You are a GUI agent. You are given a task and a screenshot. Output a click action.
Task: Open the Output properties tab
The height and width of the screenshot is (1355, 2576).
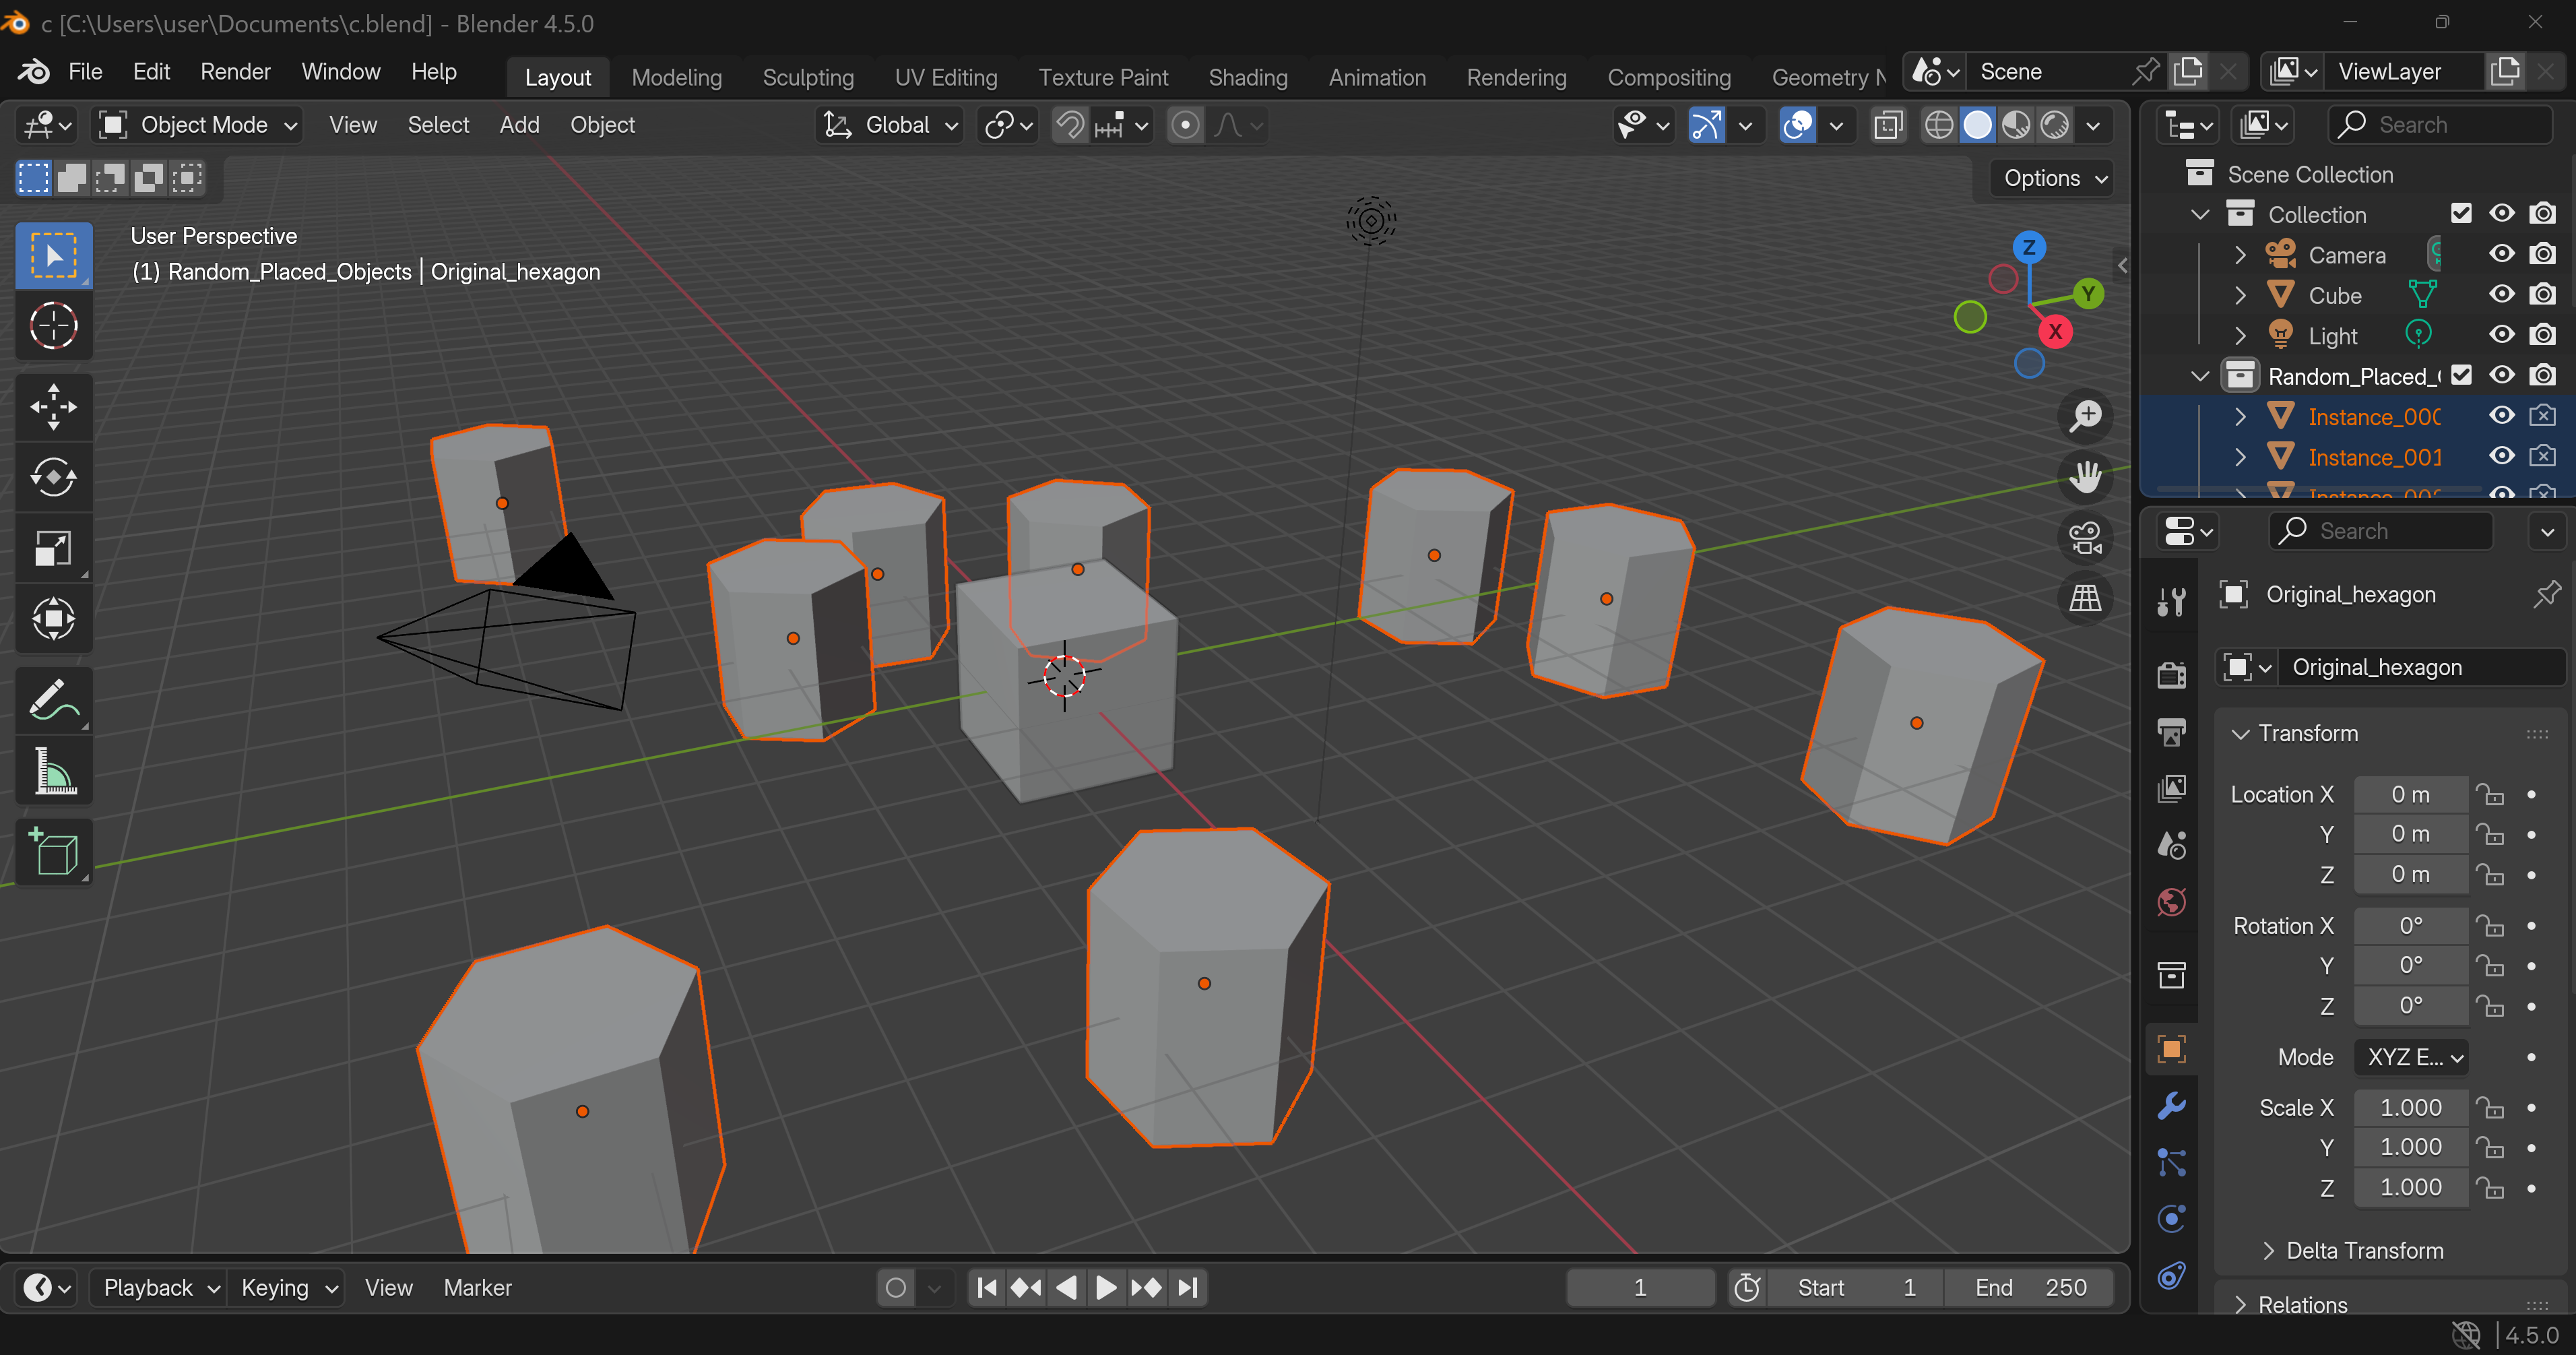coord(2171,732)
